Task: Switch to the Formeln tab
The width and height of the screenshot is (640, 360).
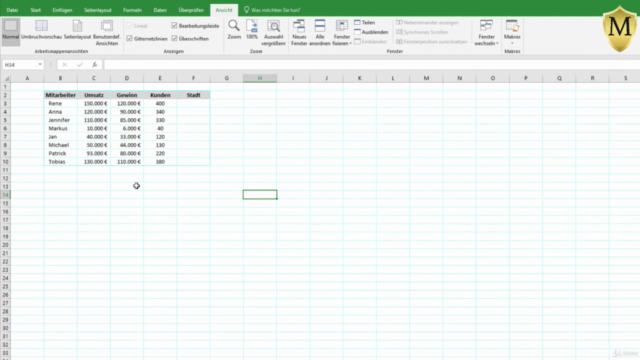Action: click(132, 10)
